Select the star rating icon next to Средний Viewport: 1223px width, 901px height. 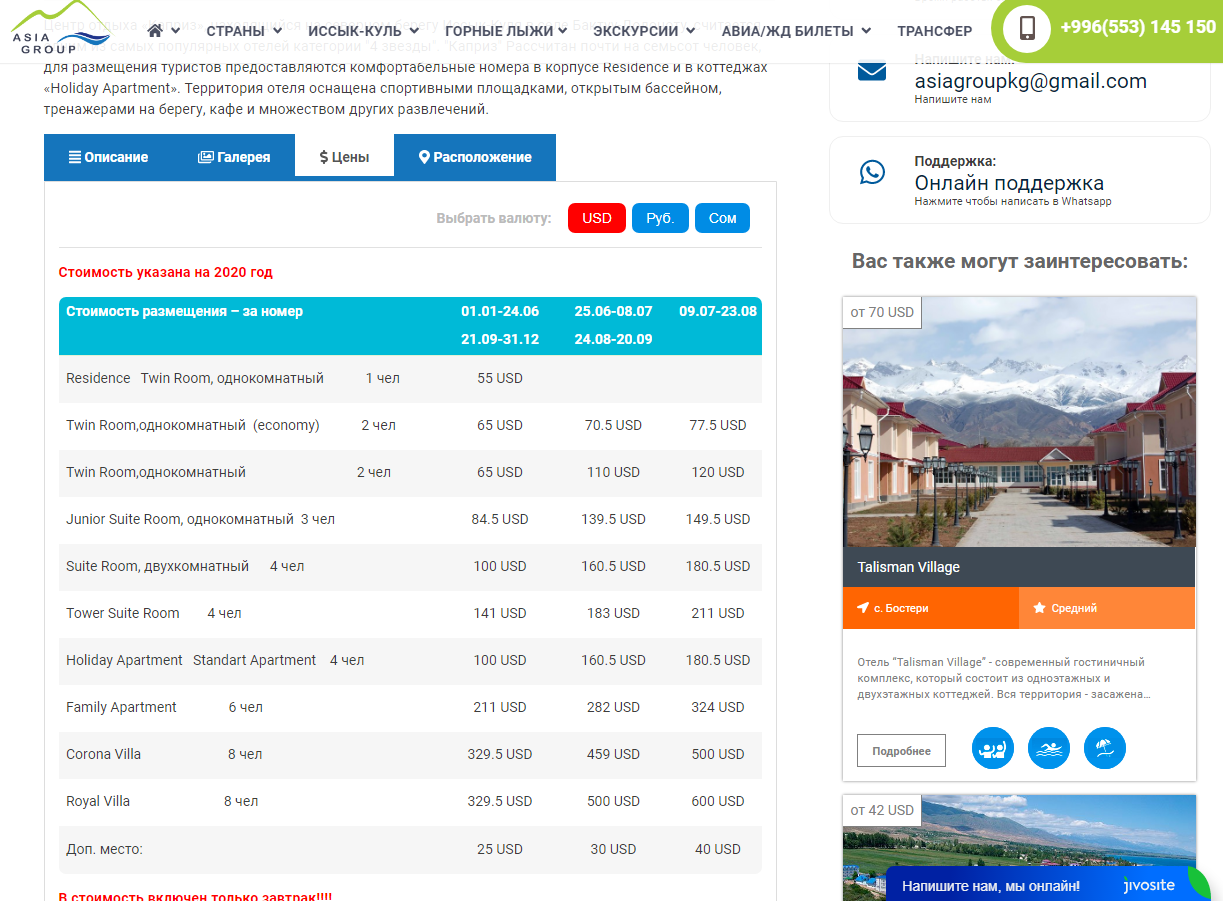[1039, 608]
